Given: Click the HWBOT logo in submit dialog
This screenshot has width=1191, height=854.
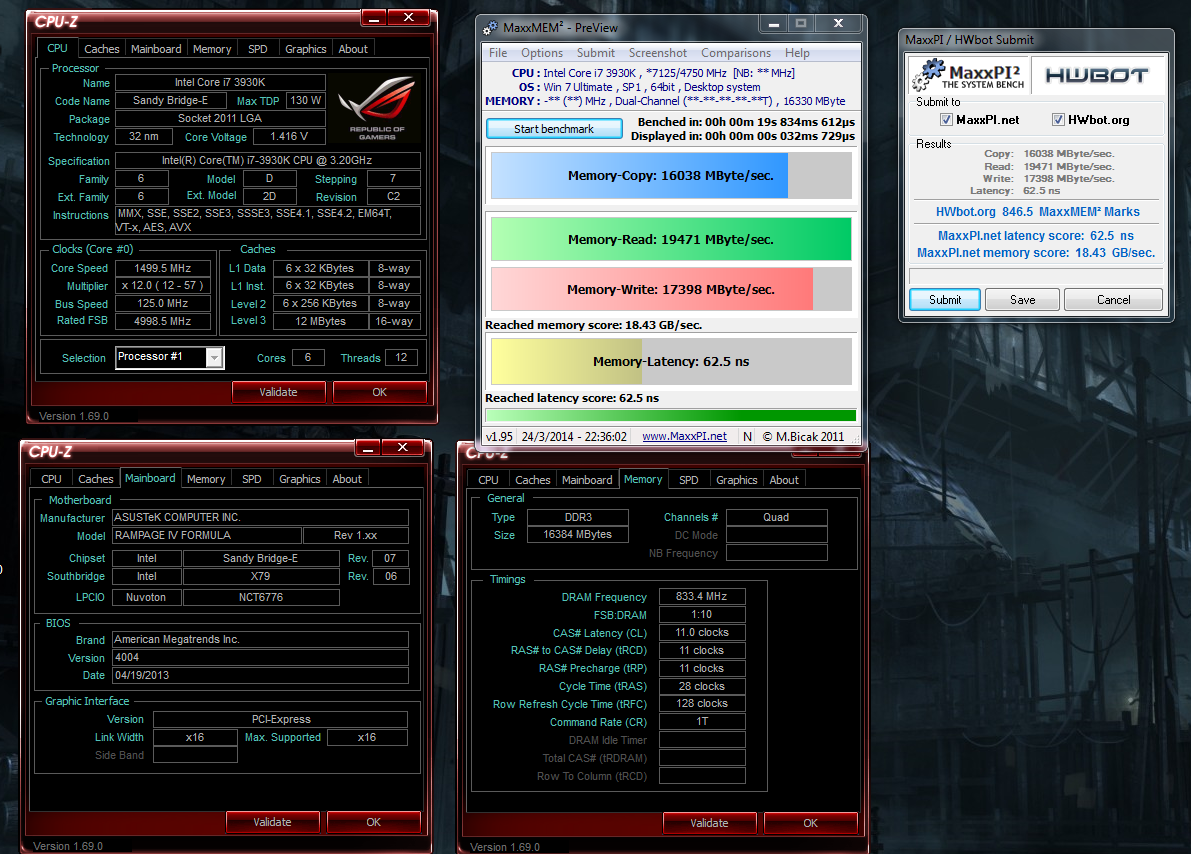Looking at the screenshot, I should click(x=1097, y=75).
